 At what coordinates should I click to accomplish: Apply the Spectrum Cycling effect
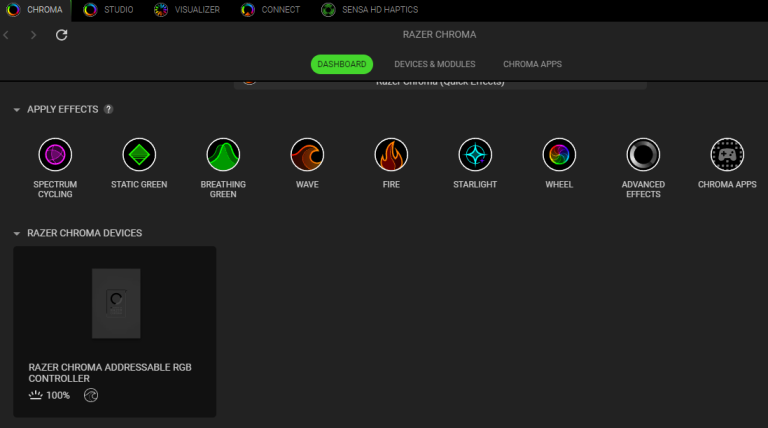pyautogui.click(x=54, y=155)
